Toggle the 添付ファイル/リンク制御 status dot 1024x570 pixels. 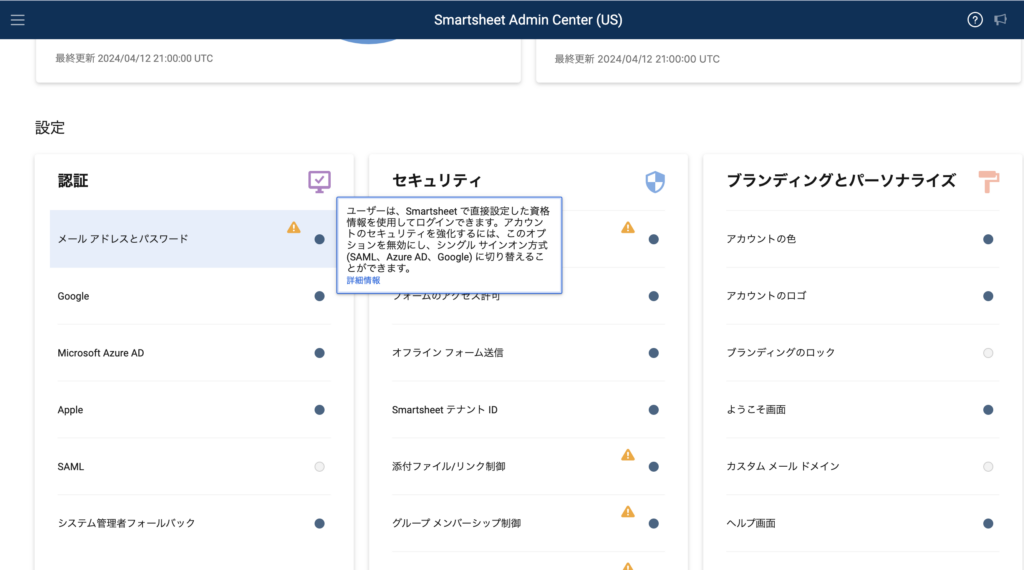click(x=653, y=466)
